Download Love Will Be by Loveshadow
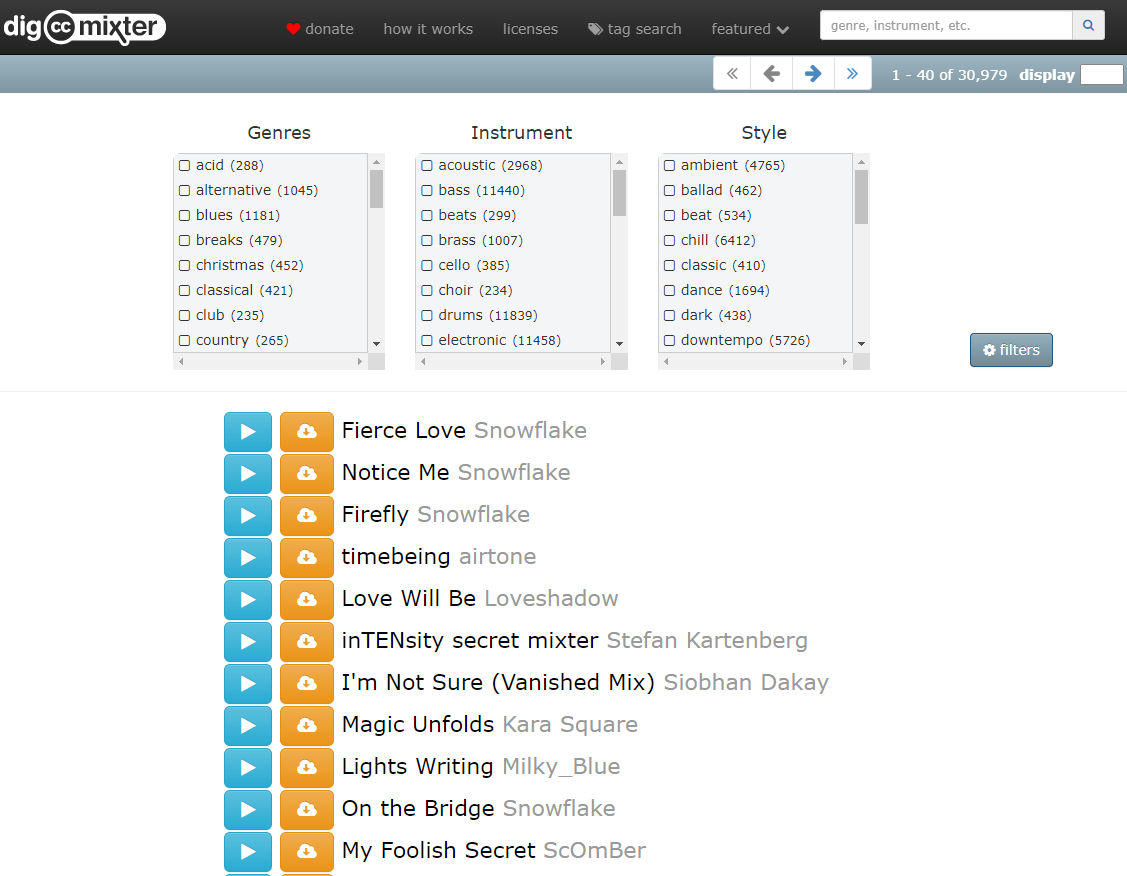 point(306,599)
